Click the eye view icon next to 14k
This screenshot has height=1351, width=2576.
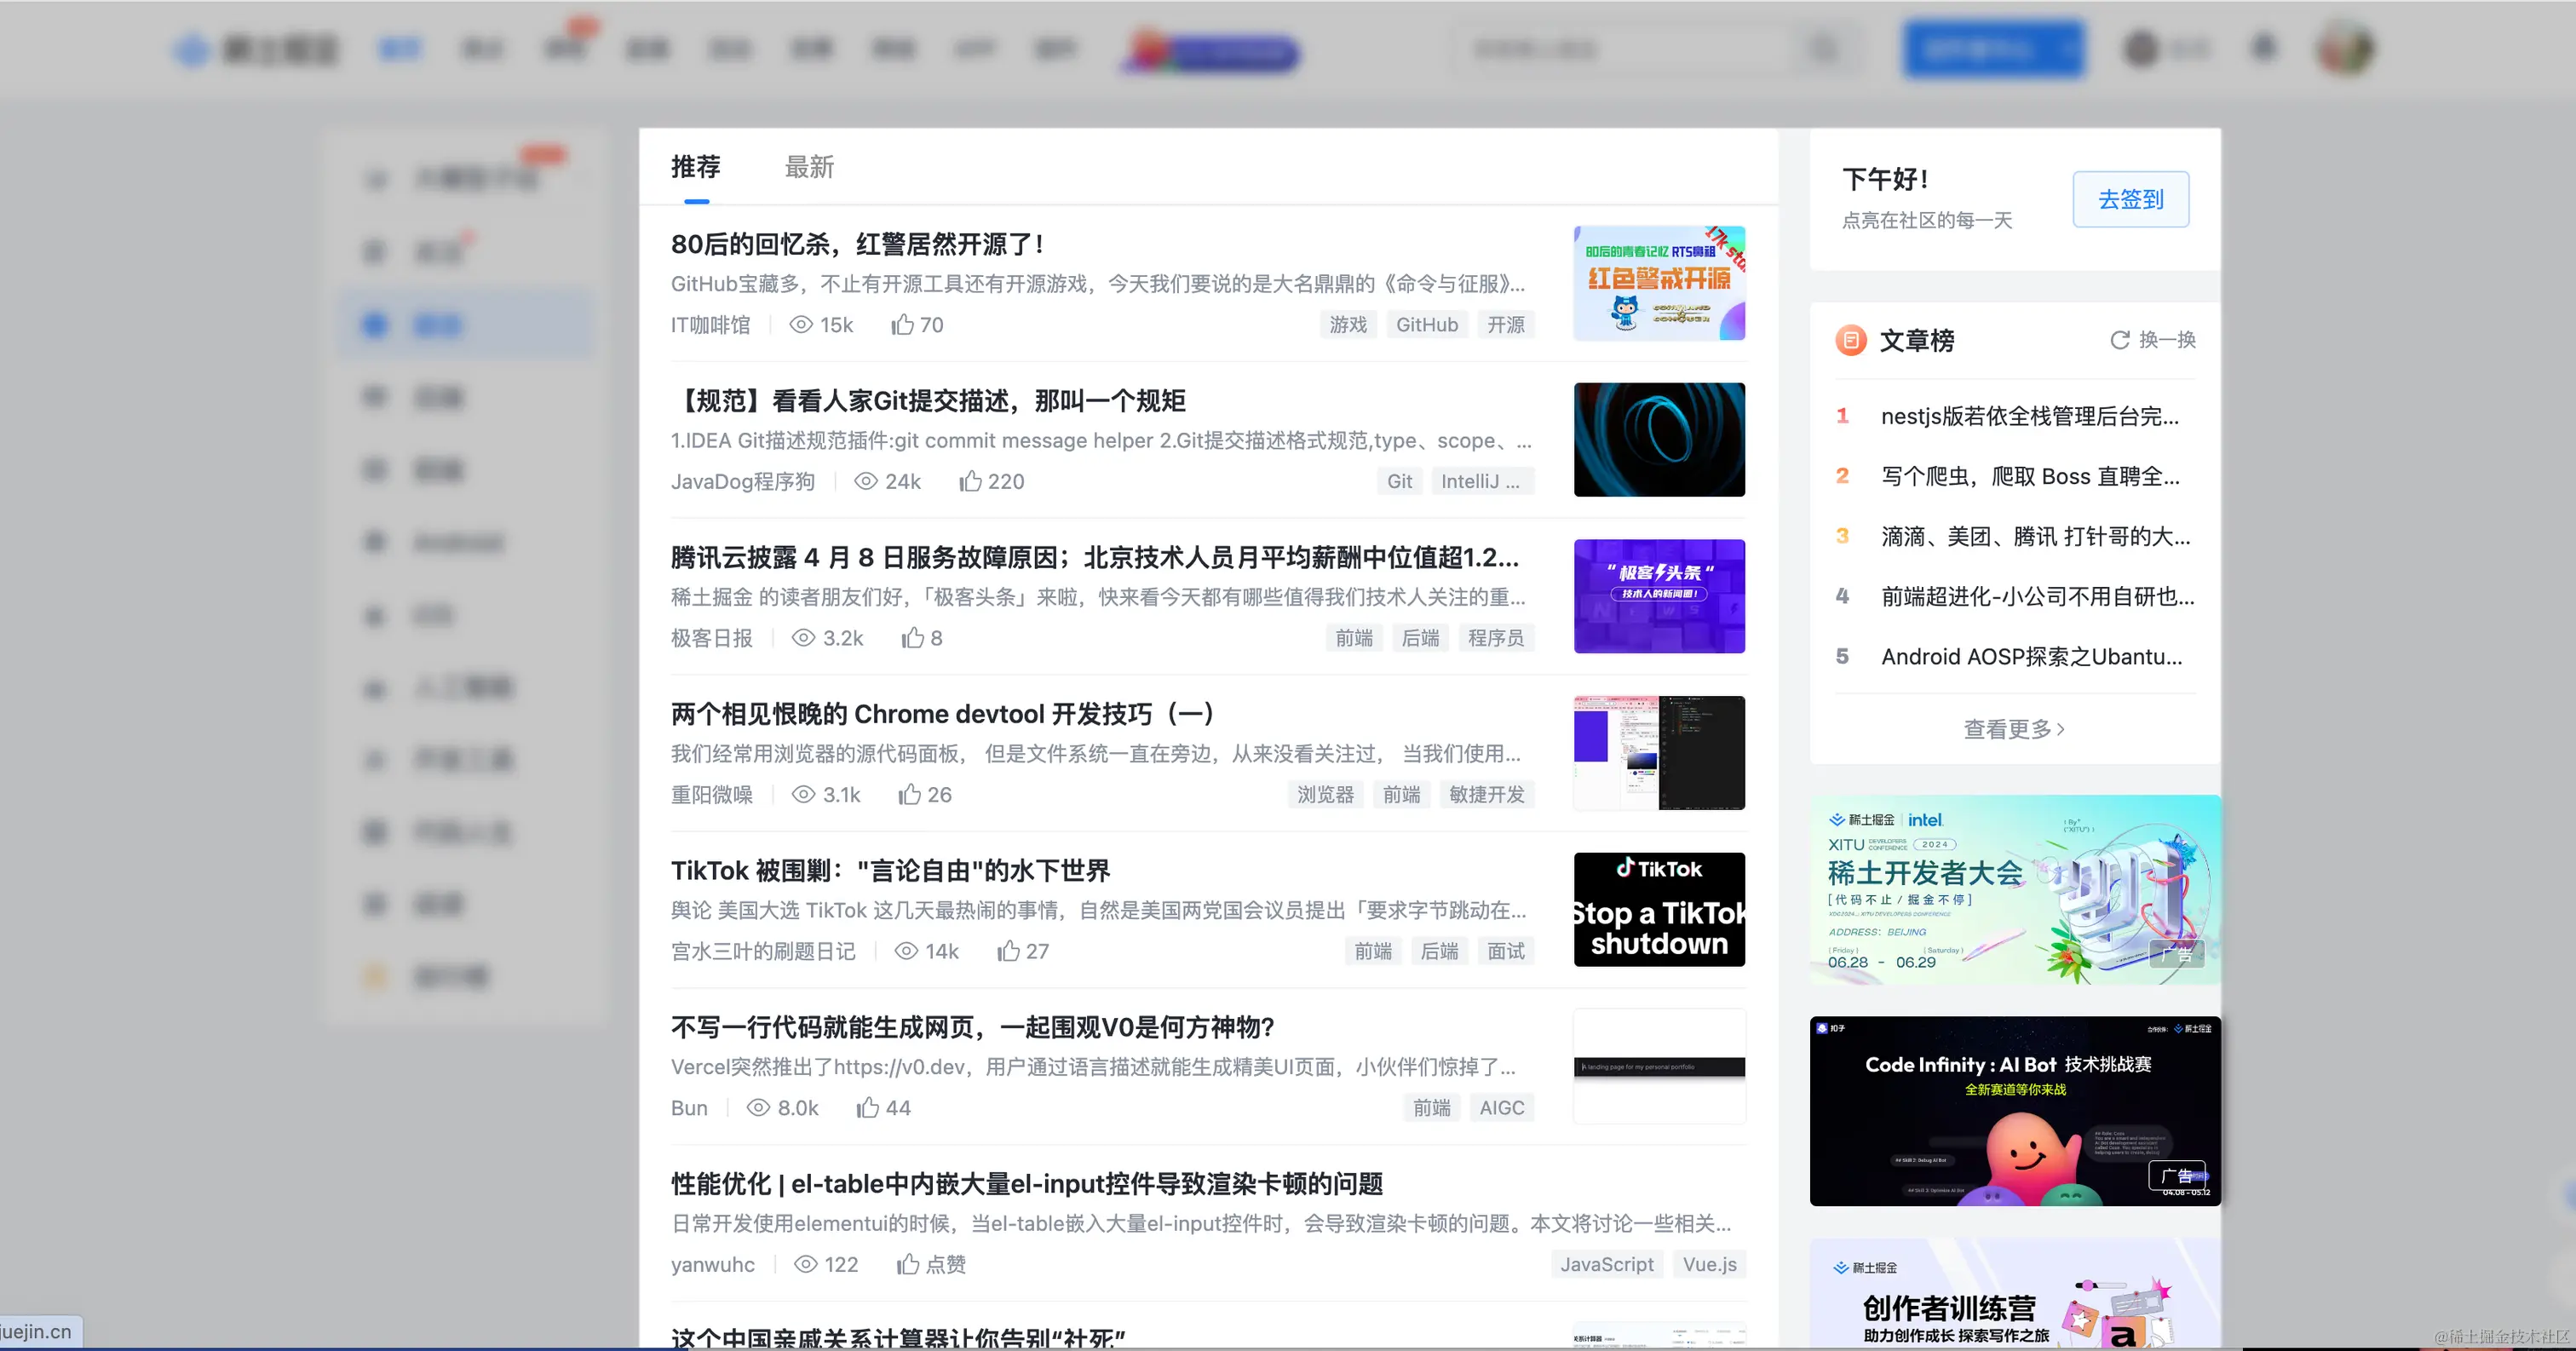[906, 950]
